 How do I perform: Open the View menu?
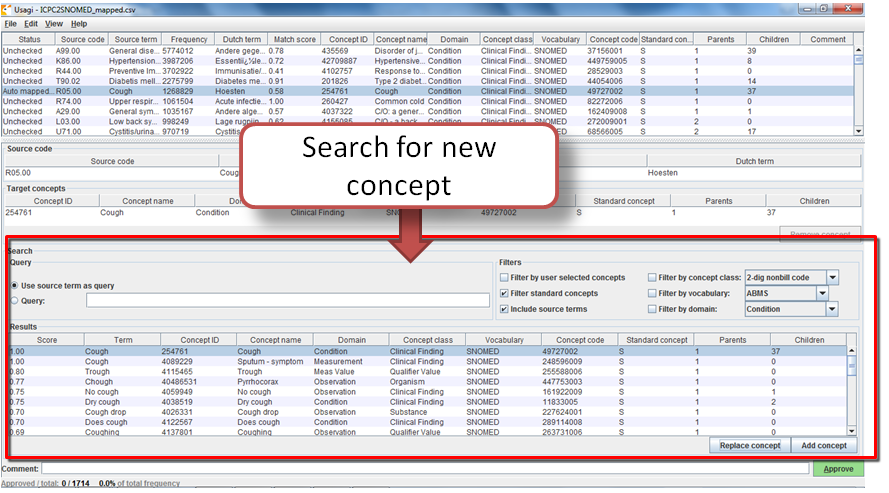point(54,23)
